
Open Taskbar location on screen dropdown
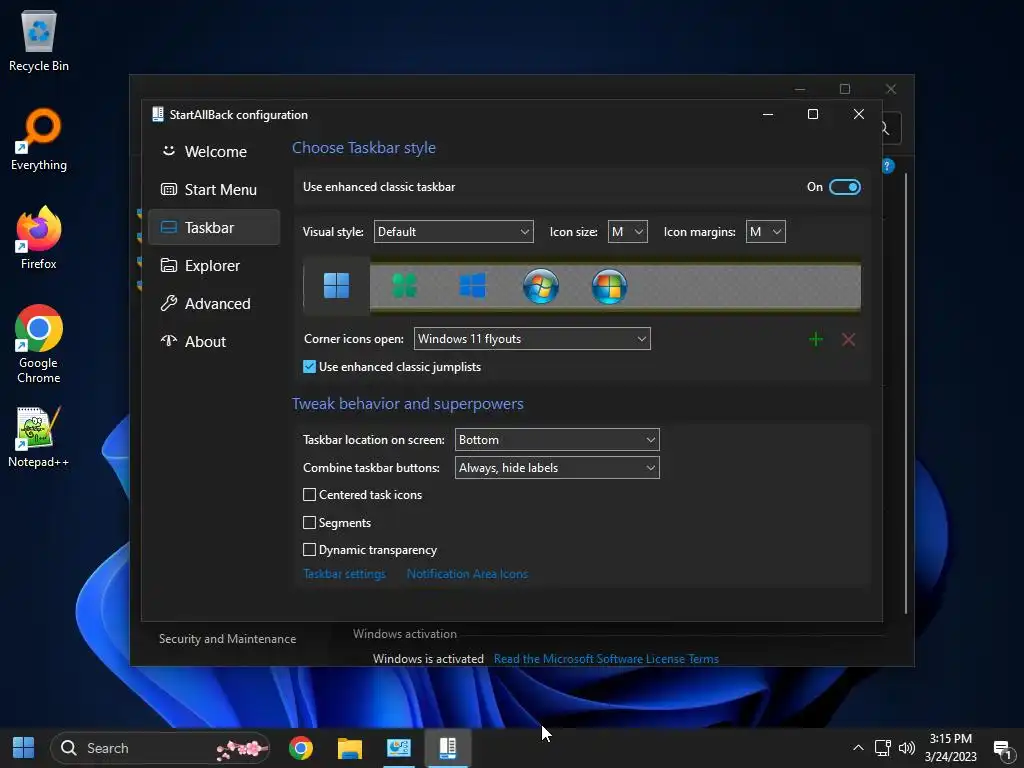tap(557, 440)
